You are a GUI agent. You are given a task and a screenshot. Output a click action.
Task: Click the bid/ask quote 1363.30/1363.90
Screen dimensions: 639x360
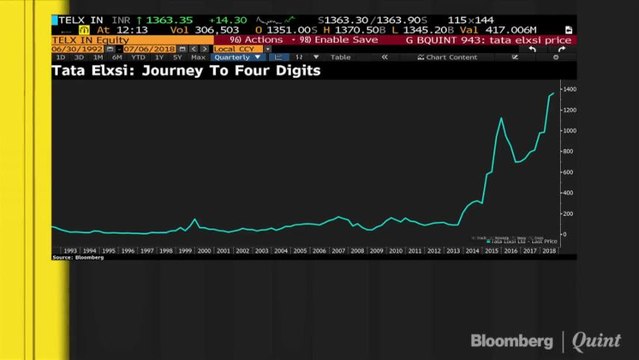[372, 20]
